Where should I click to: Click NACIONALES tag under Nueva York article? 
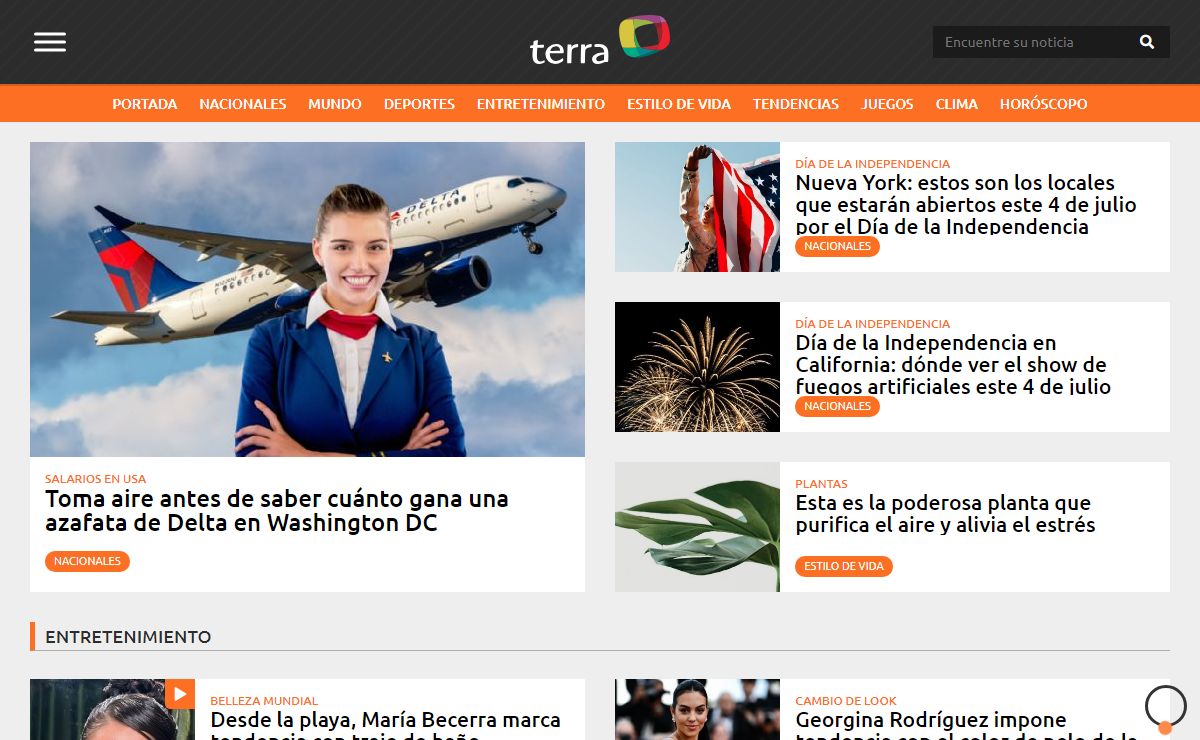837,246
